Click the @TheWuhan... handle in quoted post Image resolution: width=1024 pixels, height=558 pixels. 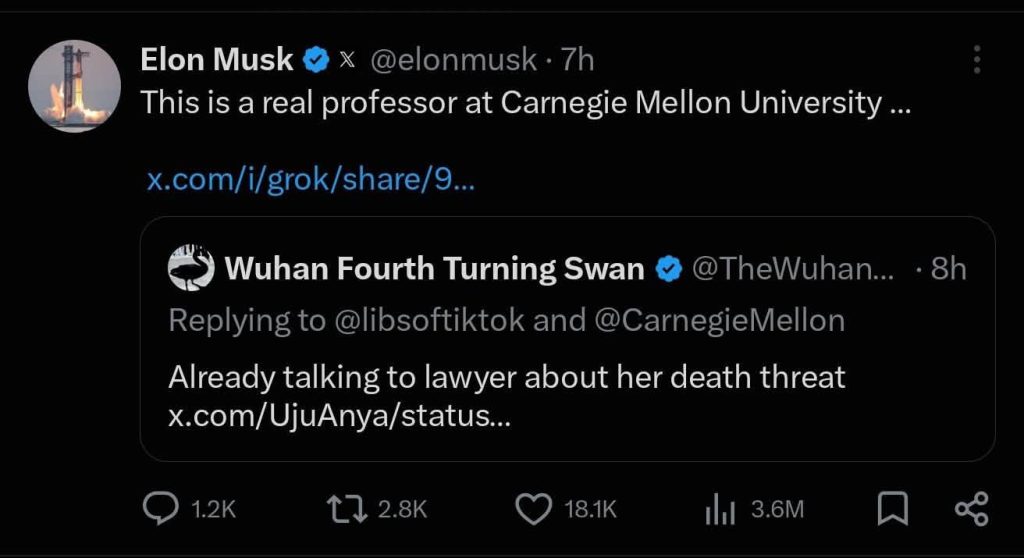click(x=793, y=268)
